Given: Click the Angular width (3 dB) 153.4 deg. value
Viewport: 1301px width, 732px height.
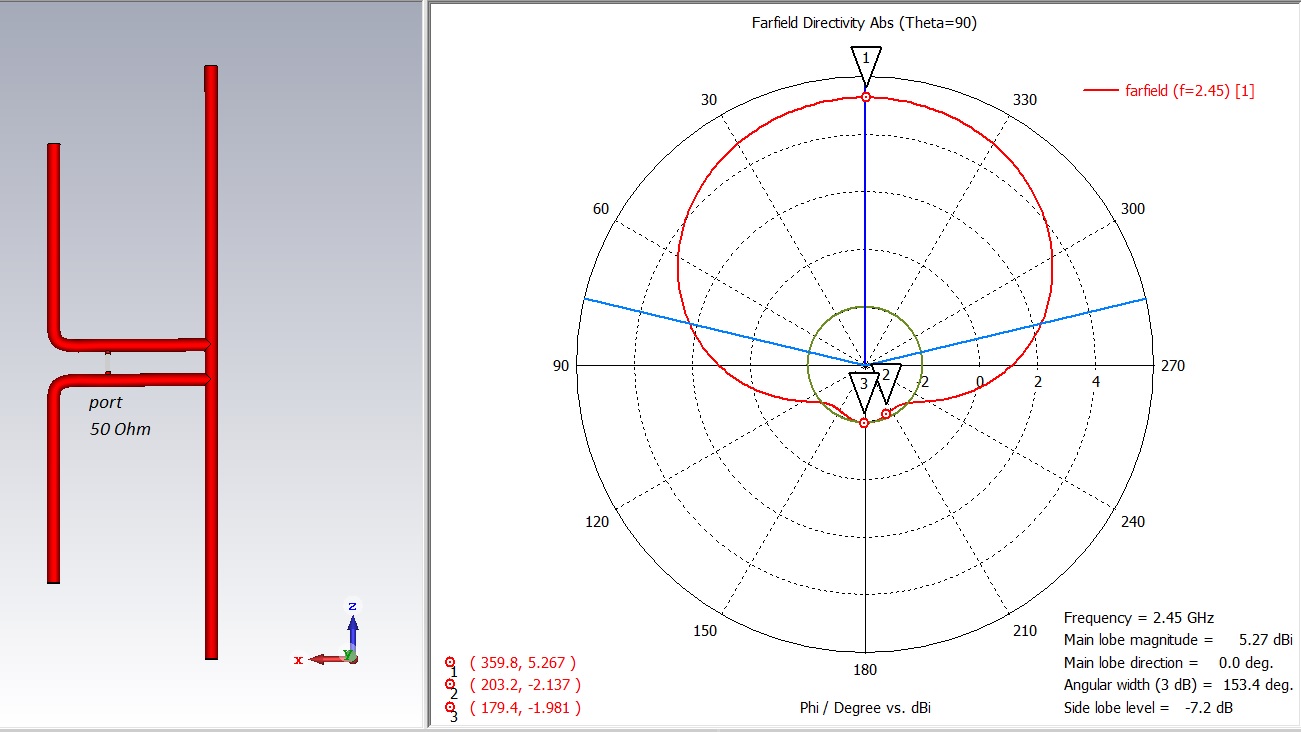Looking at the screenshot, I should click(1259, 685).
